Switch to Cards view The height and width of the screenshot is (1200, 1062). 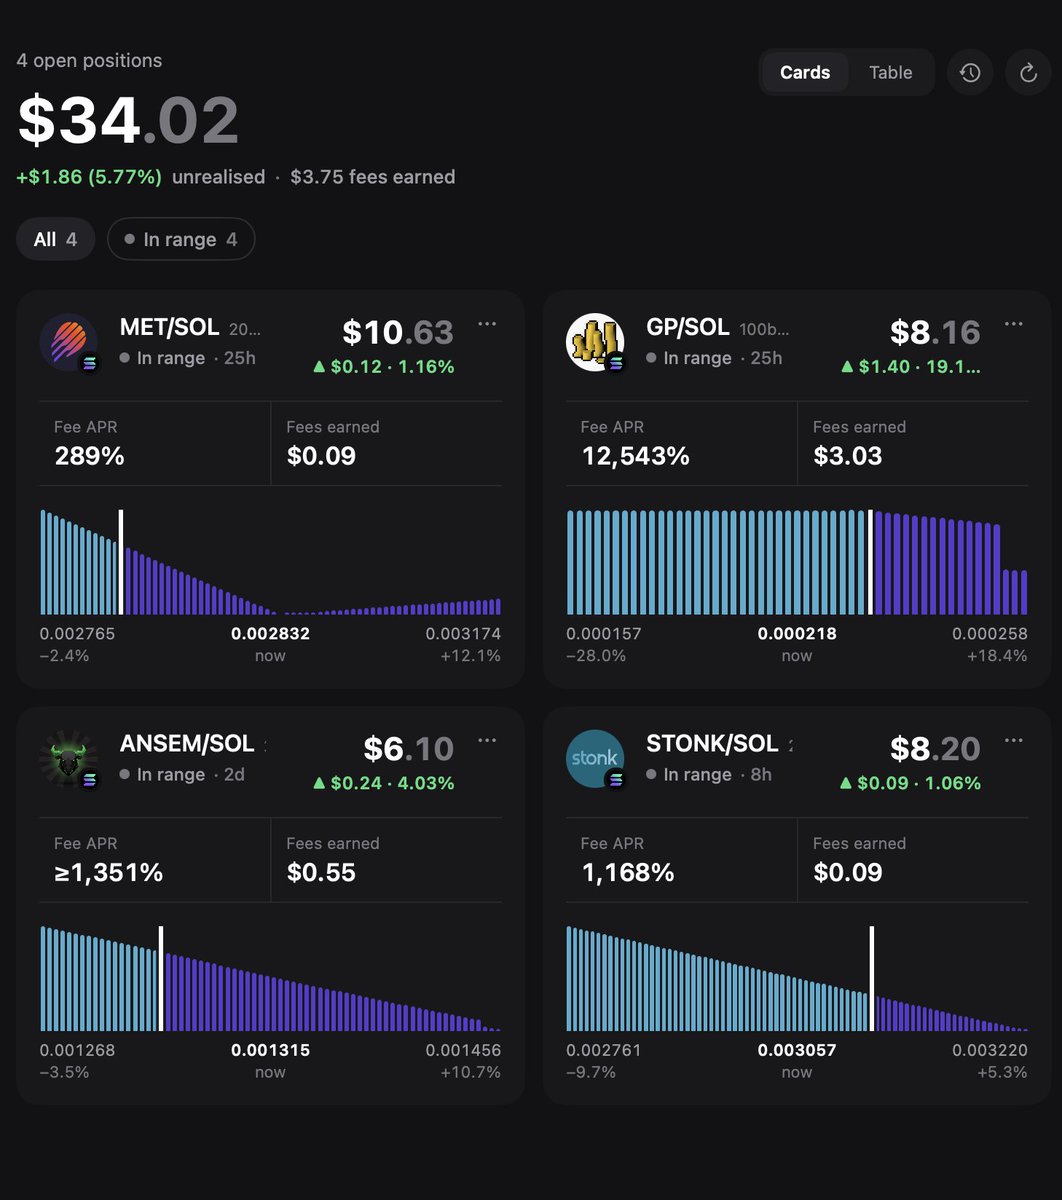805,72
